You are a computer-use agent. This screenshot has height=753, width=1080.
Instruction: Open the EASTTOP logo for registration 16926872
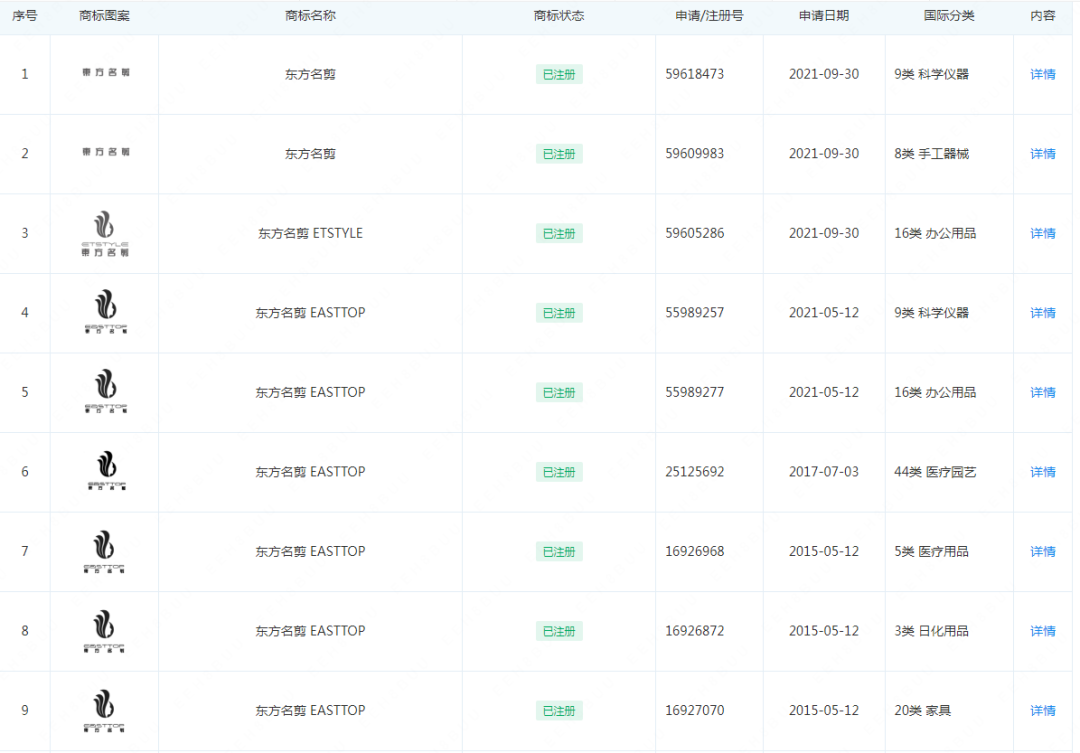(104, 630)
